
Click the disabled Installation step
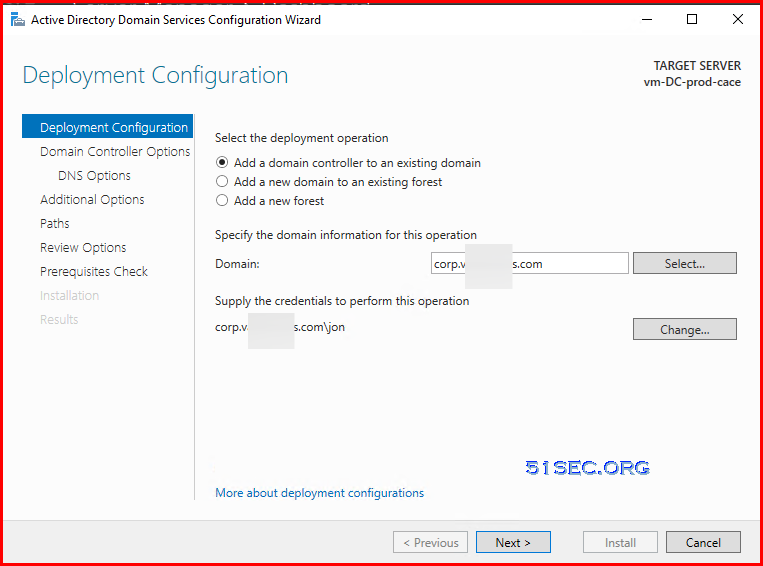click(69, 295)
